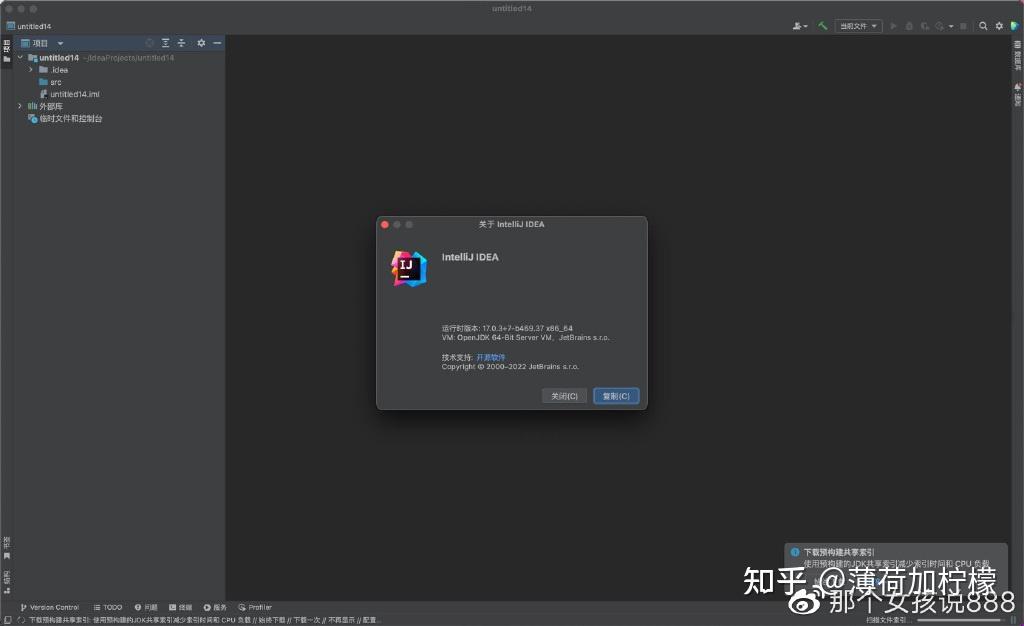Open the 数据库 tool window on right edge

[x=1017, y=56]
